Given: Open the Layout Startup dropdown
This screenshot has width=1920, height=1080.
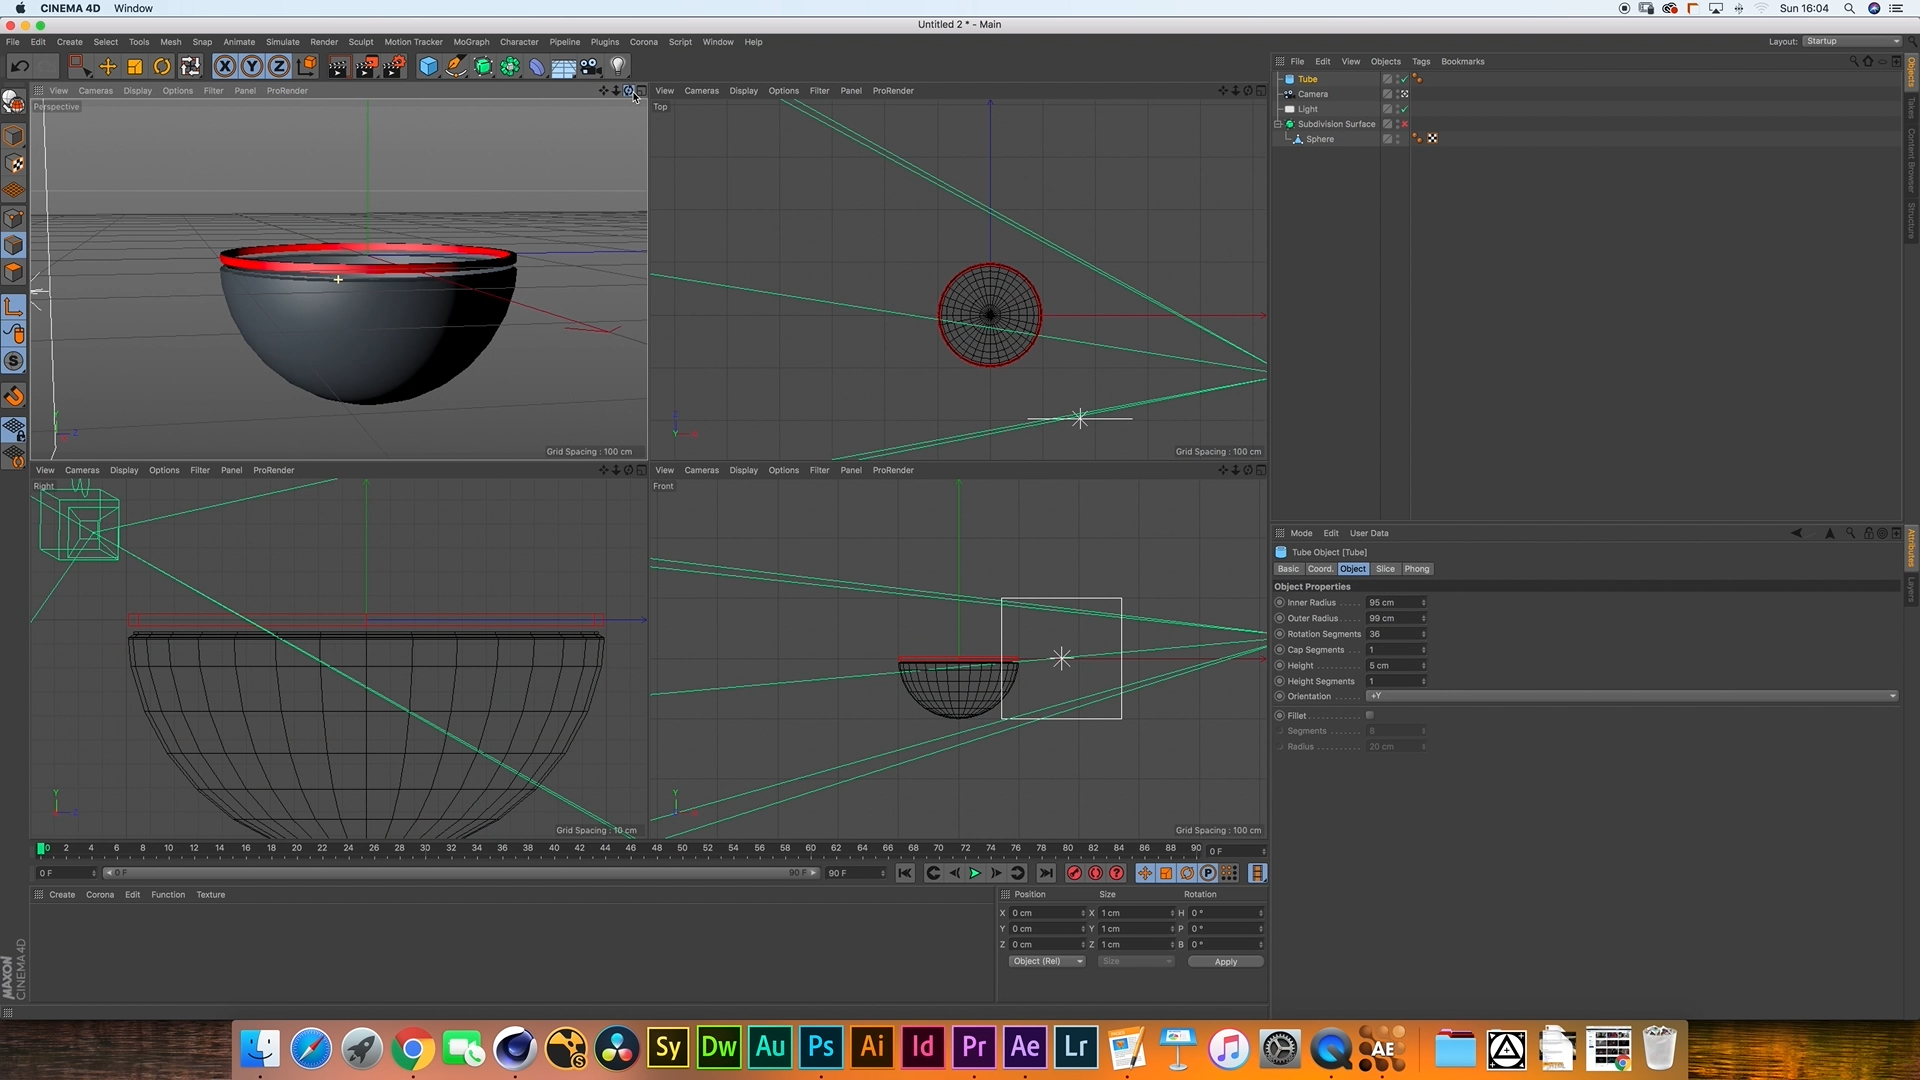Looking at the screenshot, I should (x=1852, y=41).
